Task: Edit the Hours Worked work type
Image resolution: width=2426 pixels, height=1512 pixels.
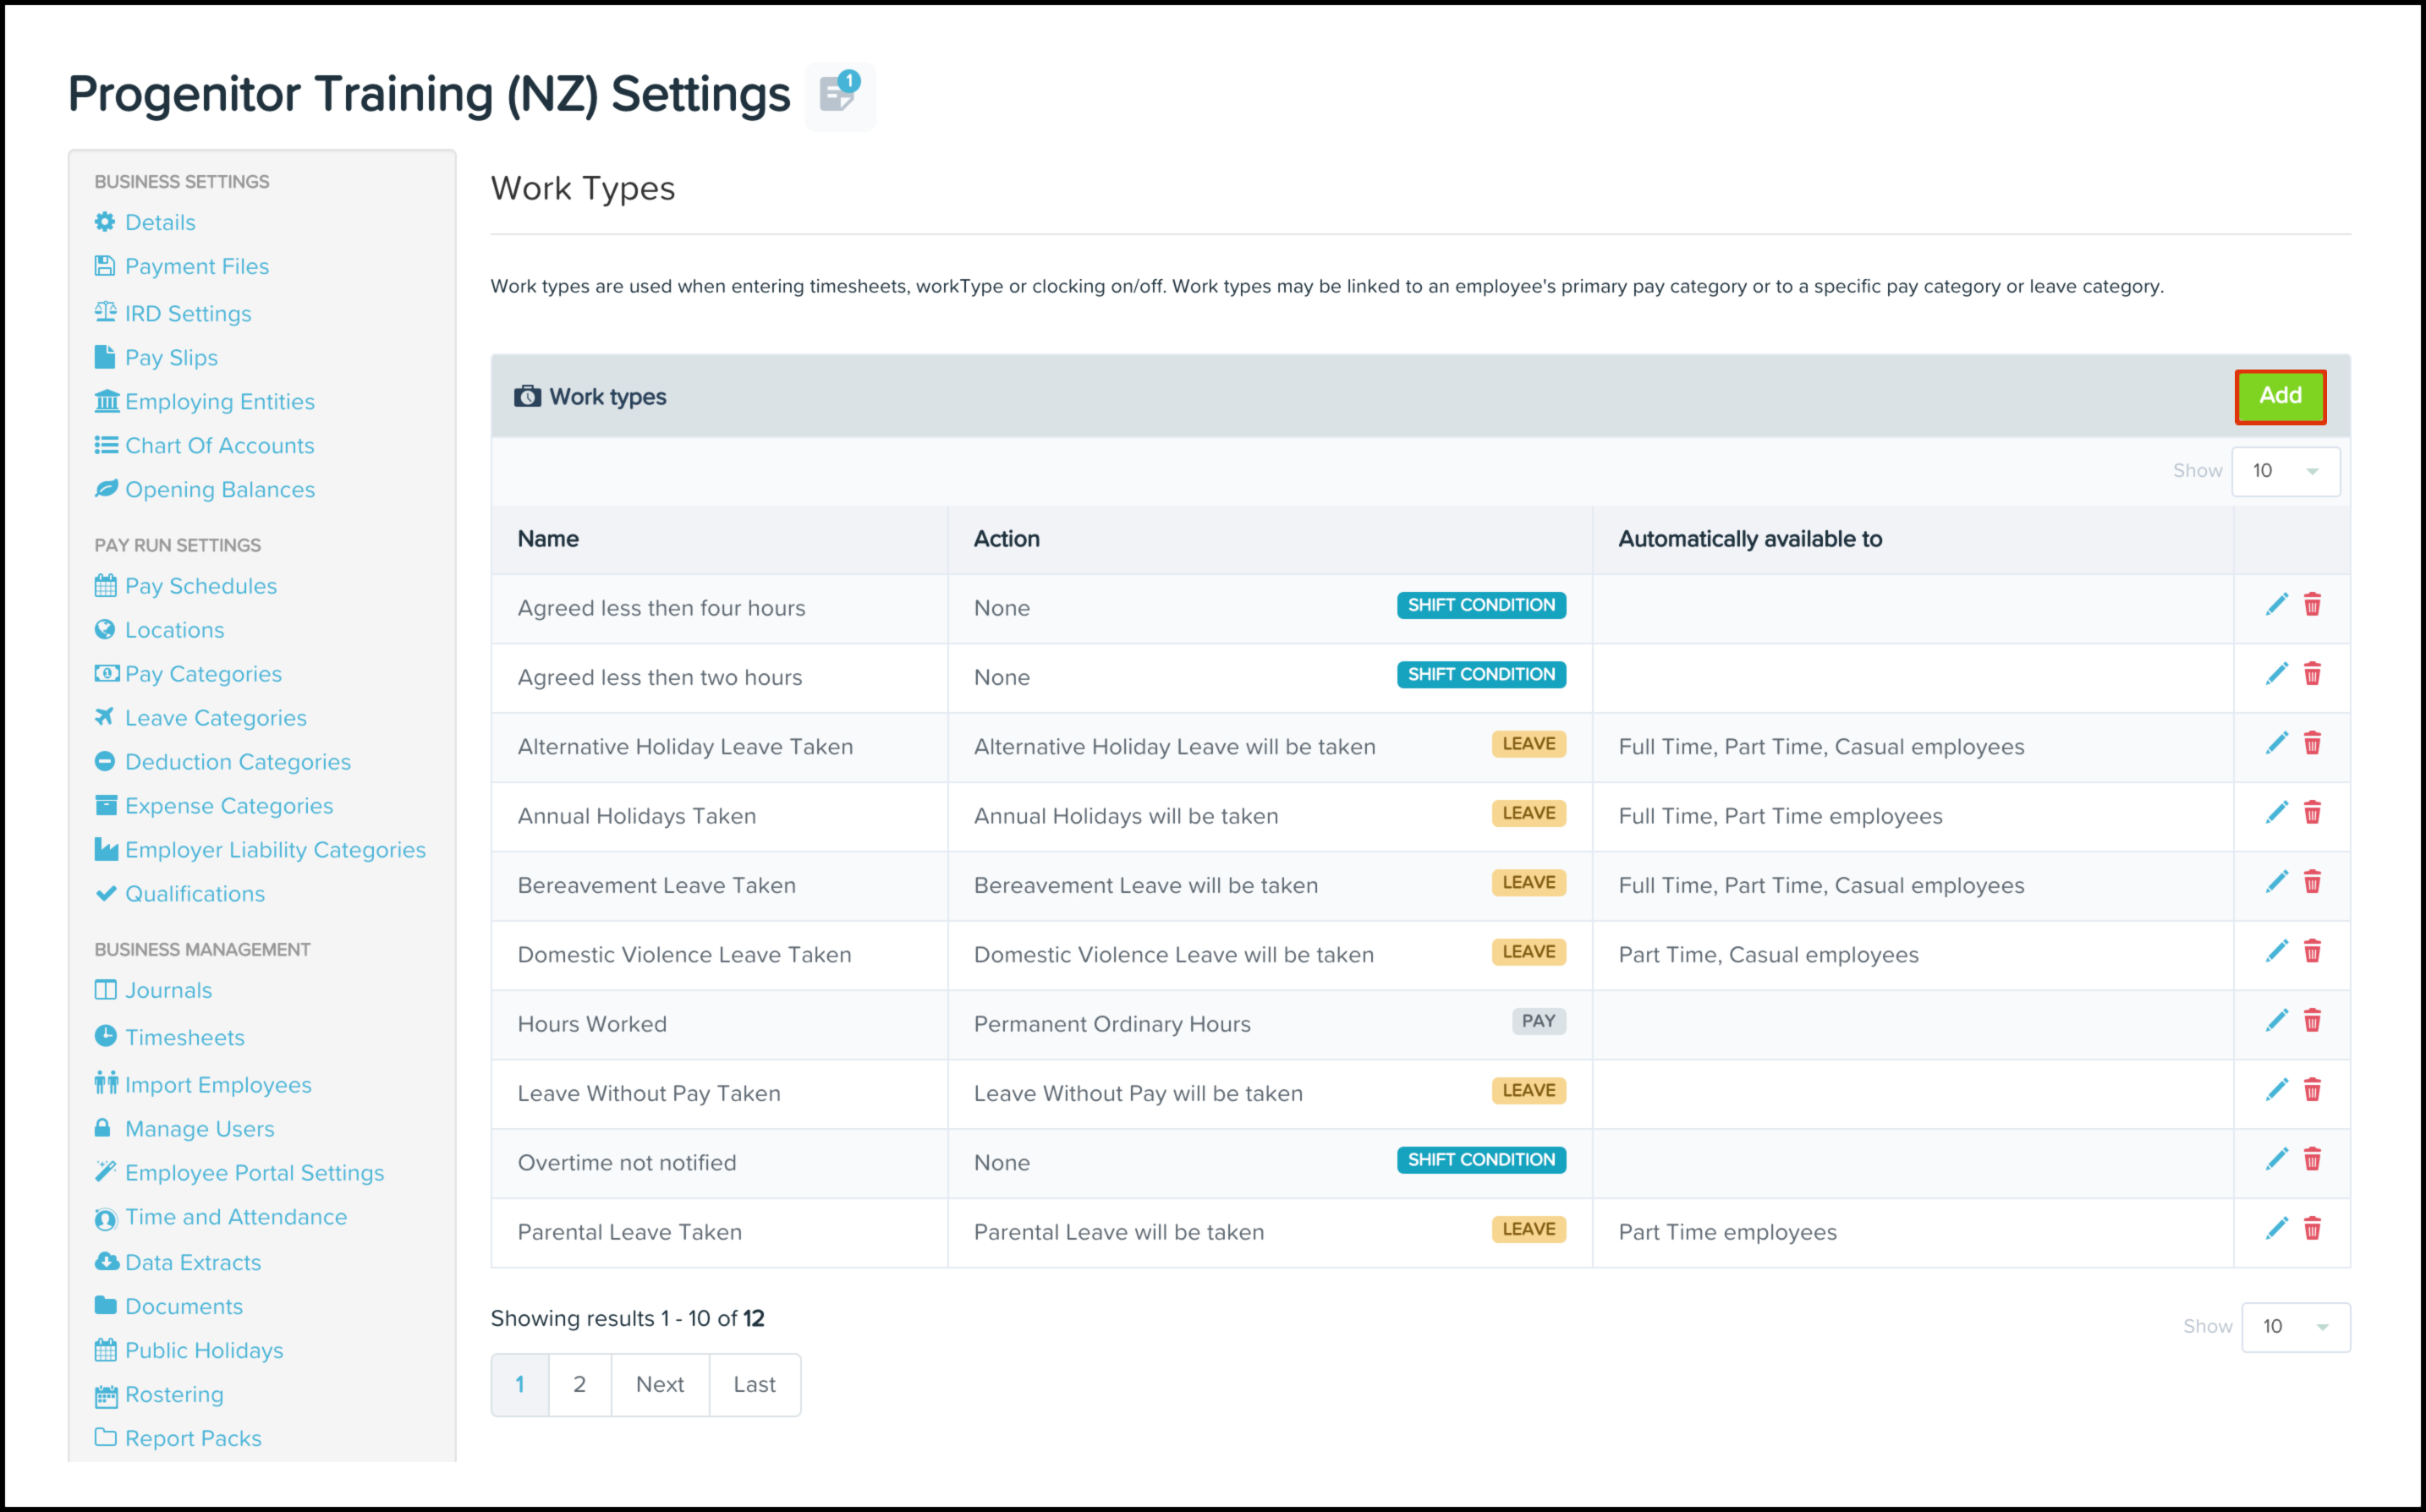Action: [x=2276, y=1021]
